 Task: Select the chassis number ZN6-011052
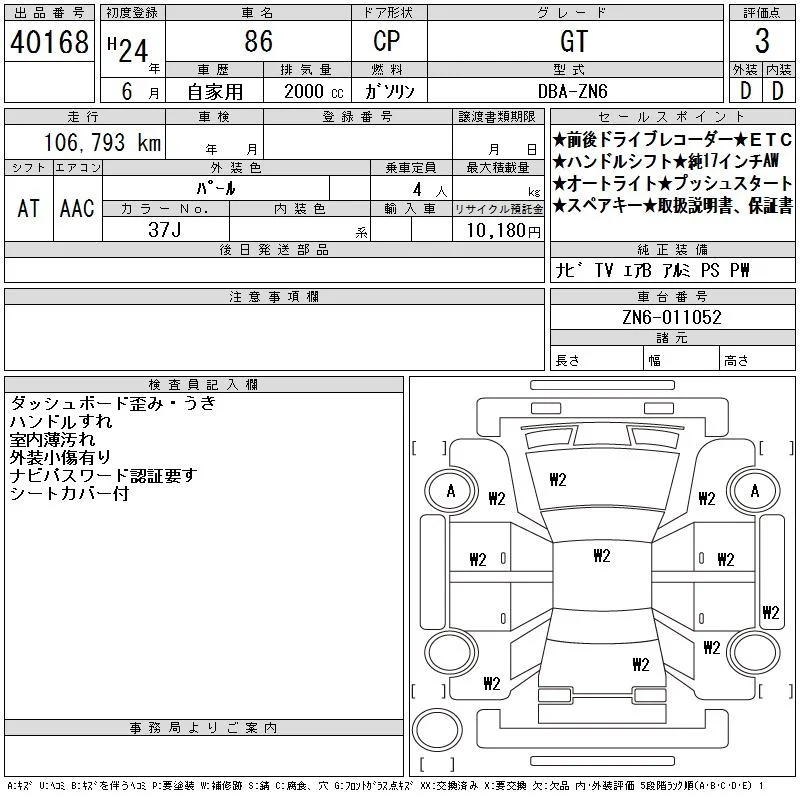click(x=672, y=317)
